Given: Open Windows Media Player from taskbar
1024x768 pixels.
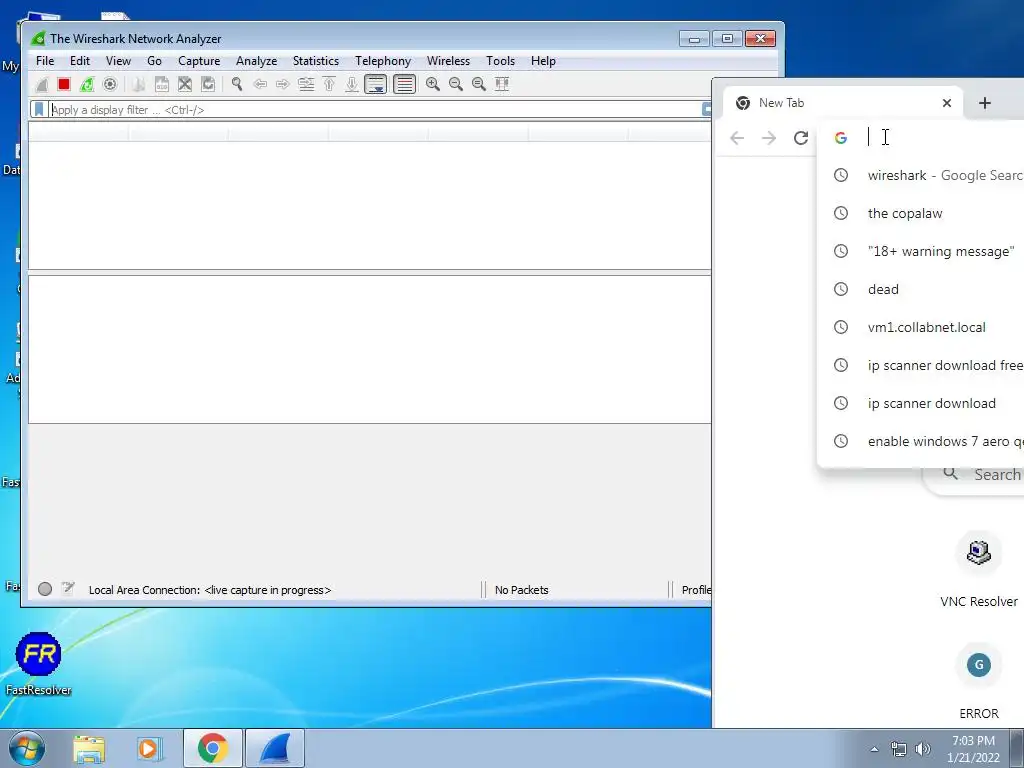Looking at the screenshot, I should pos(149,748).
